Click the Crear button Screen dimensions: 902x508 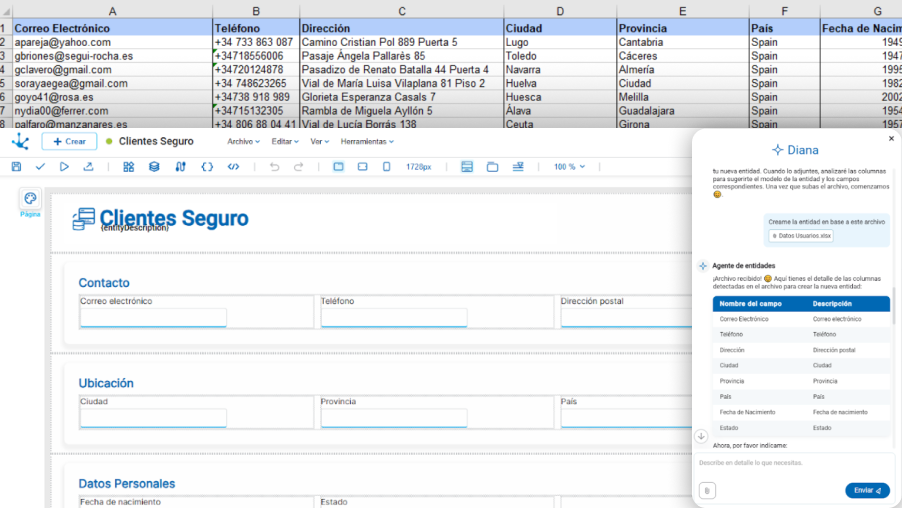click(69, 142)
